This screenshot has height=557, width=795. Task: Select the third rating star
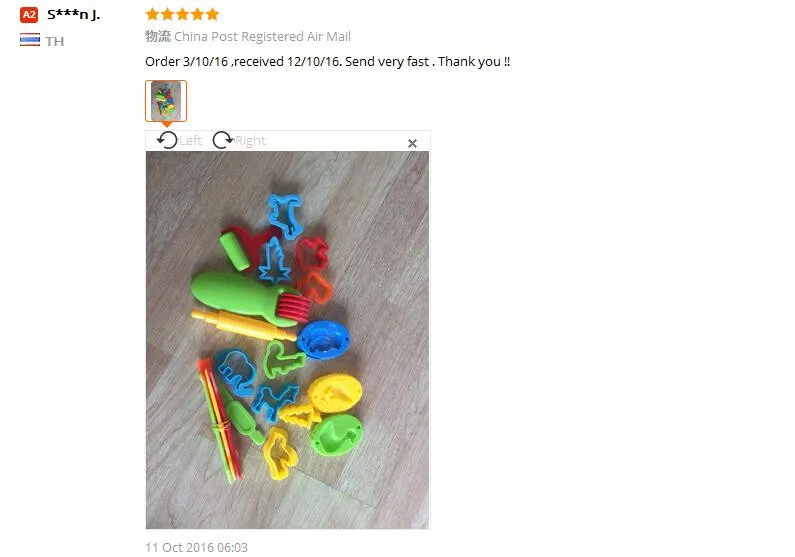click(x=183, y=14)
